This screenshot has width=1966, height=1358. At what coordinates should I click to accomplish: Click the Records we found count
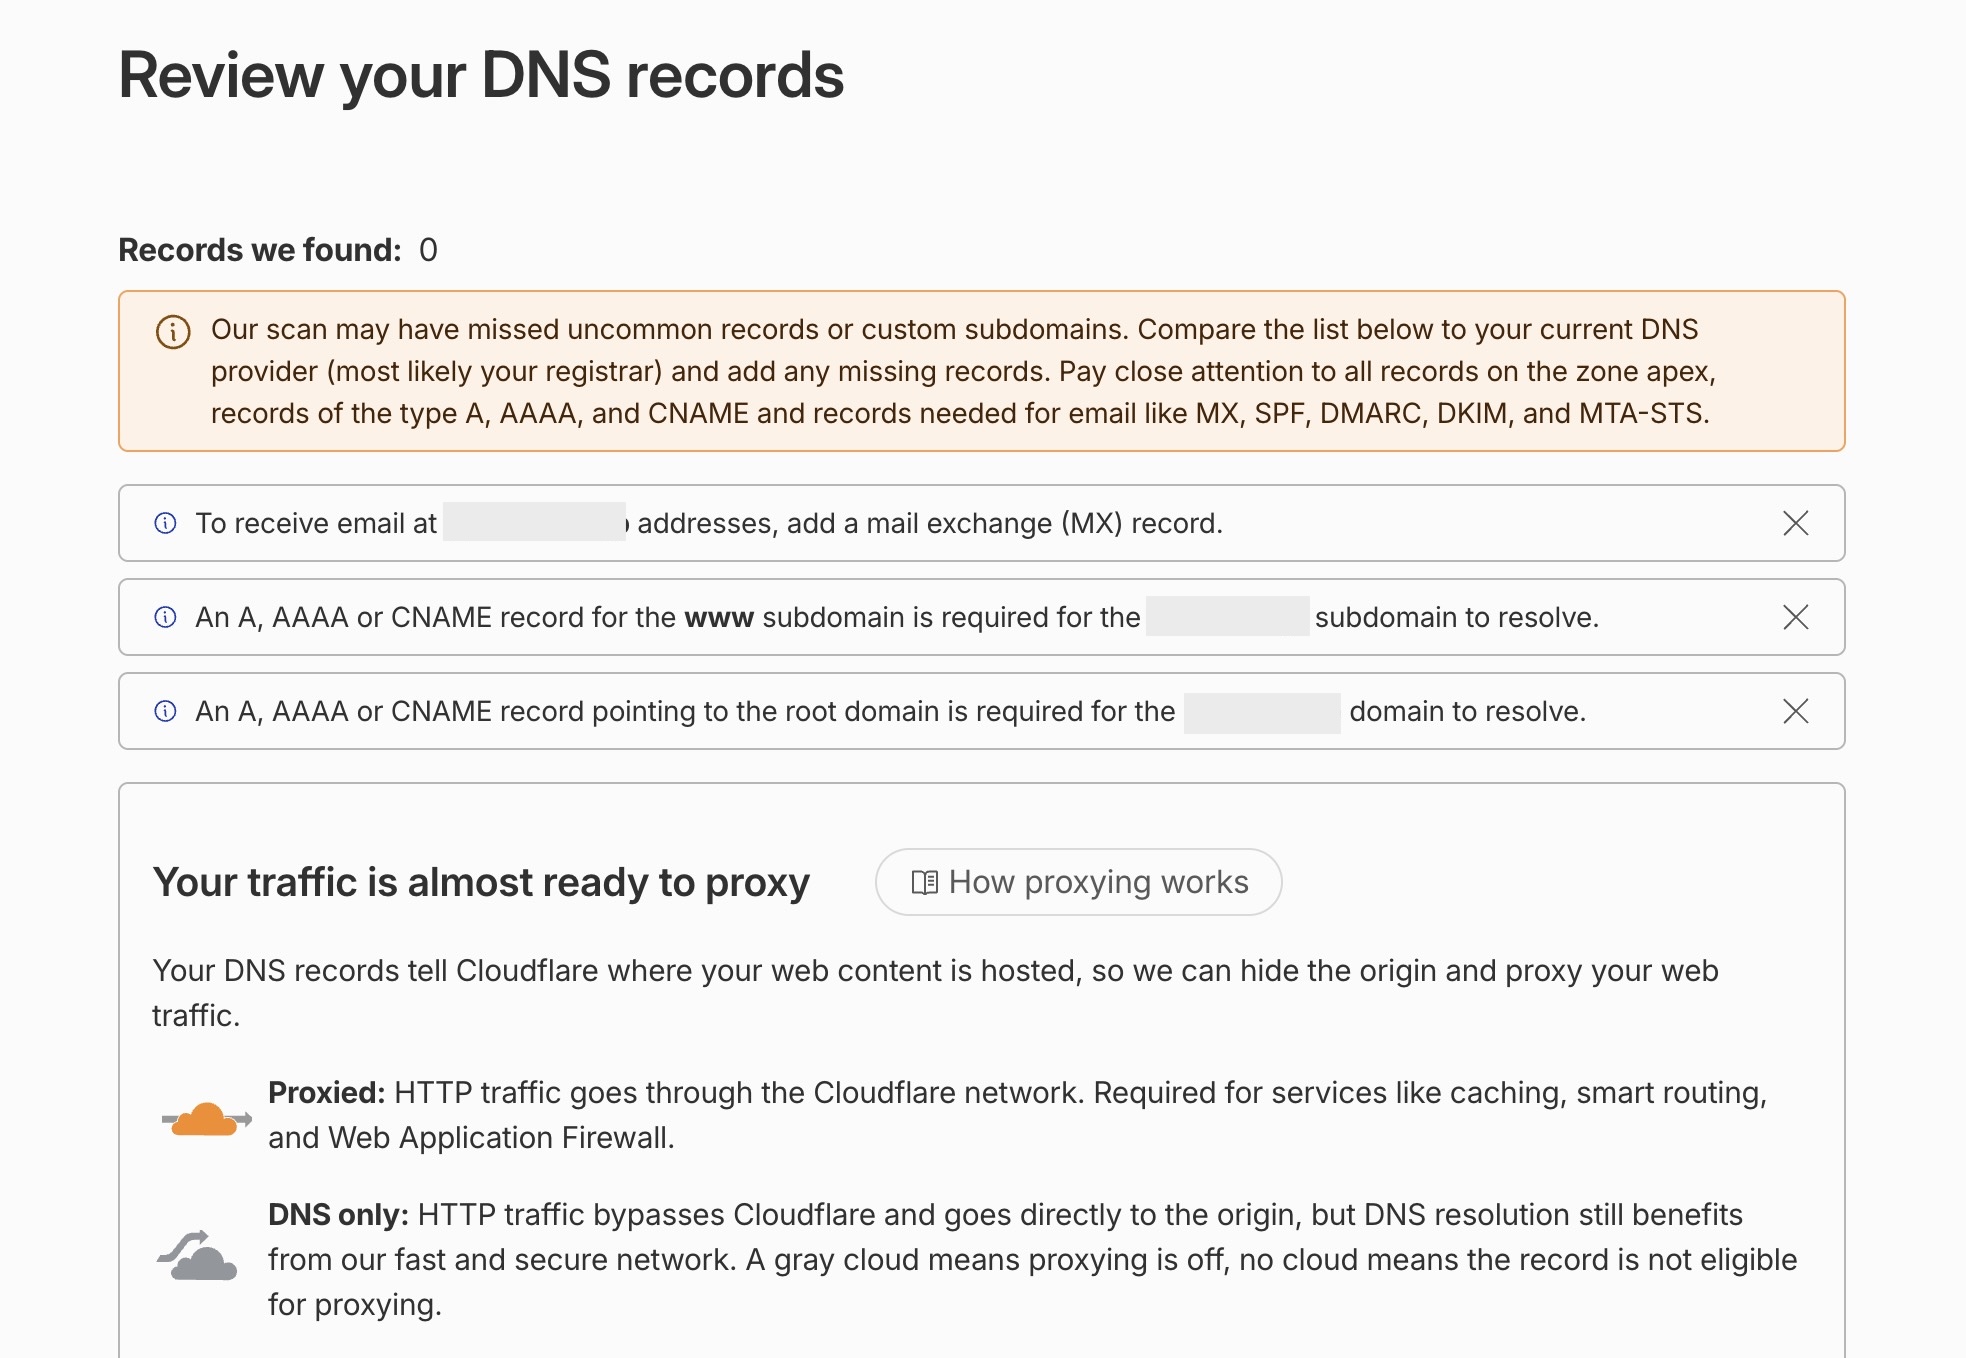point(428,250)
